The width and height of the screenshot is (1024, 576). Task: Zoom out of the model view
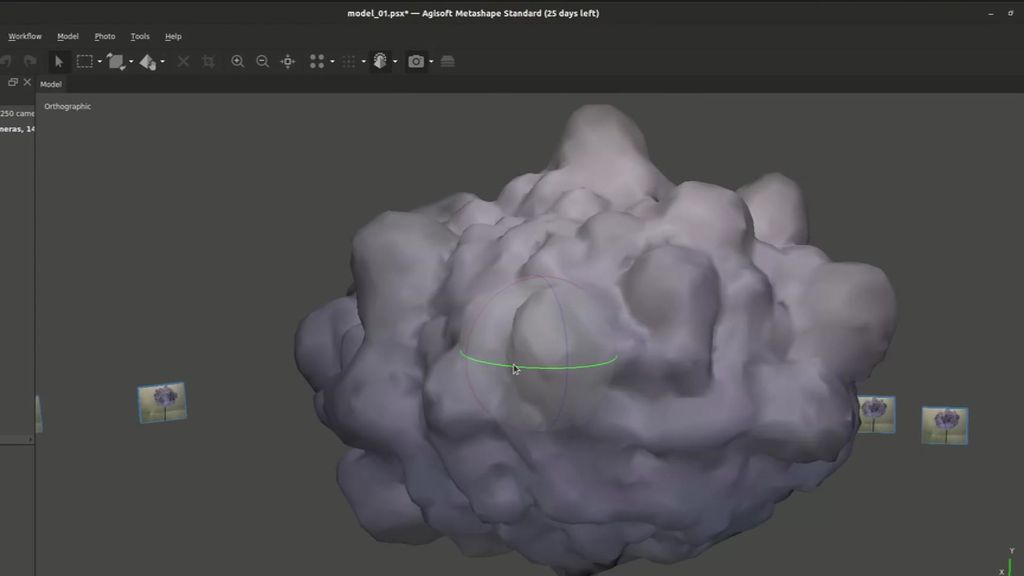pos(262,62)
